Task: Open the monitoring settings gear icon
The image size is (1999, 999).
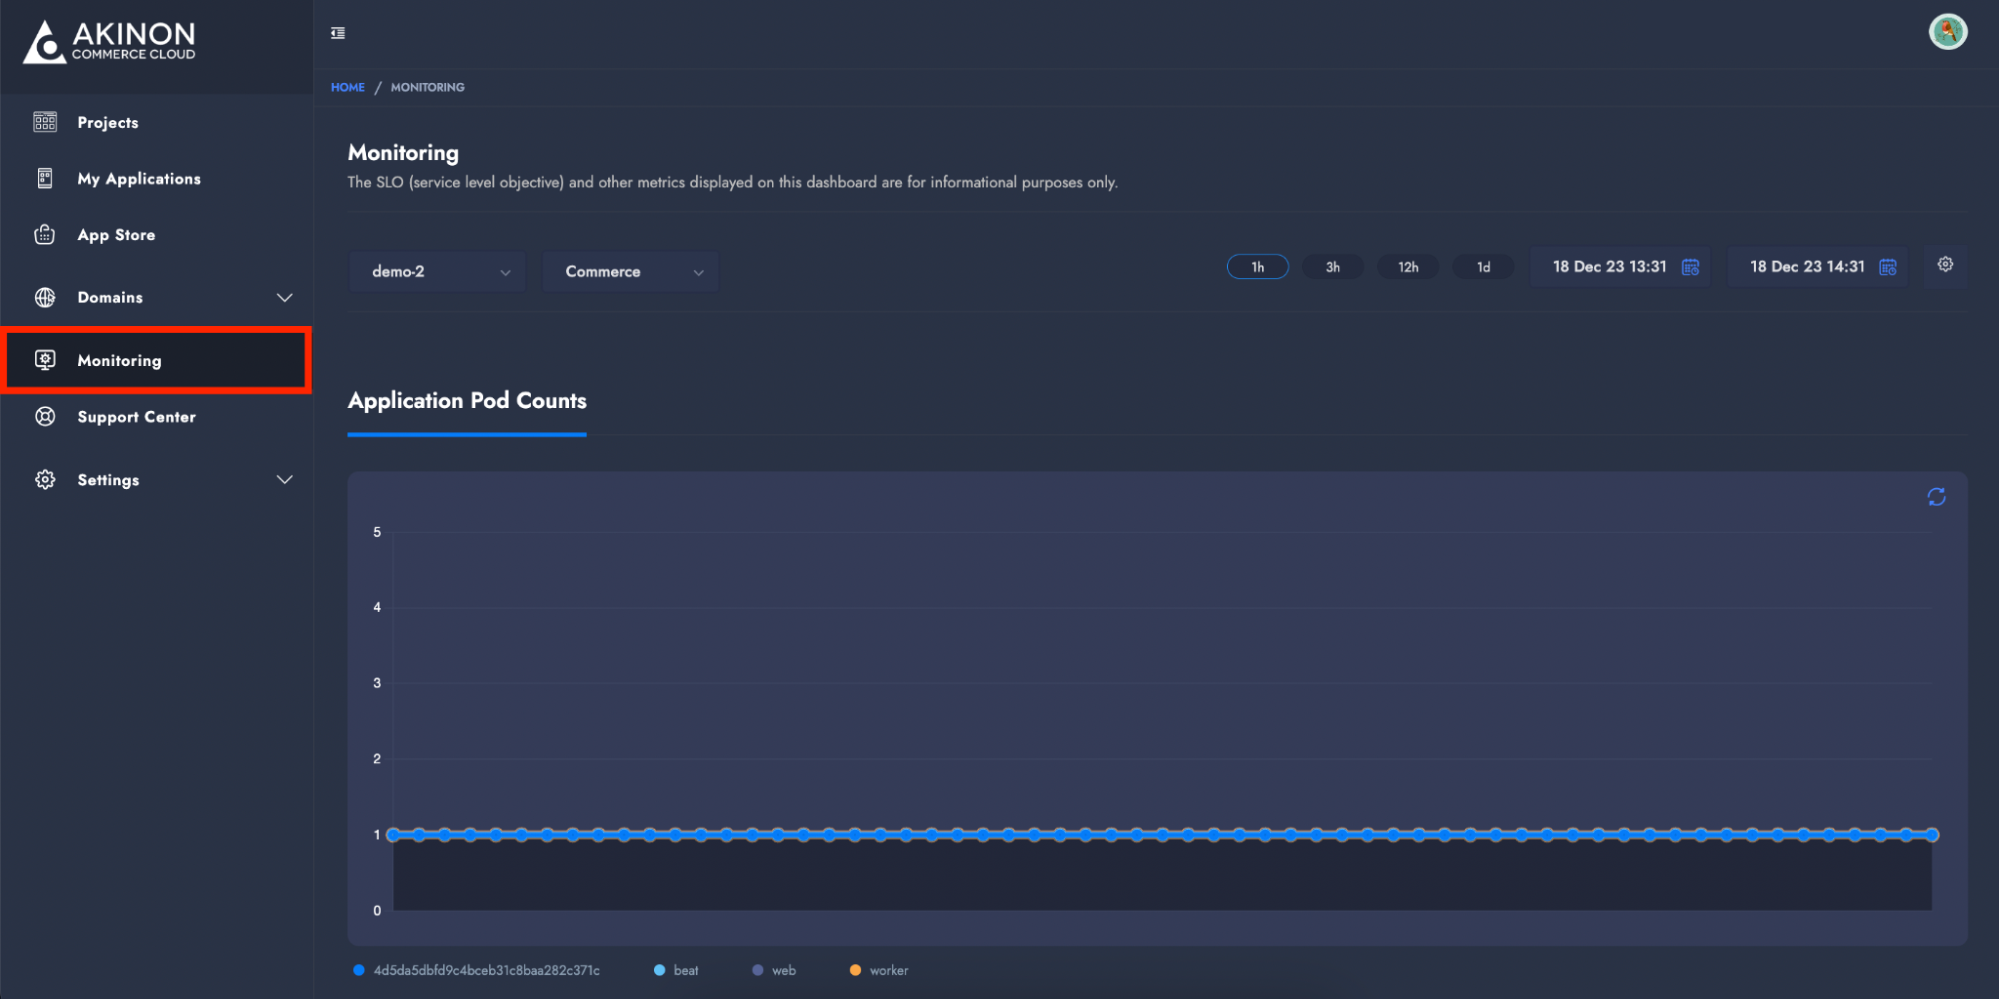Action: [x=1944, y=265]
